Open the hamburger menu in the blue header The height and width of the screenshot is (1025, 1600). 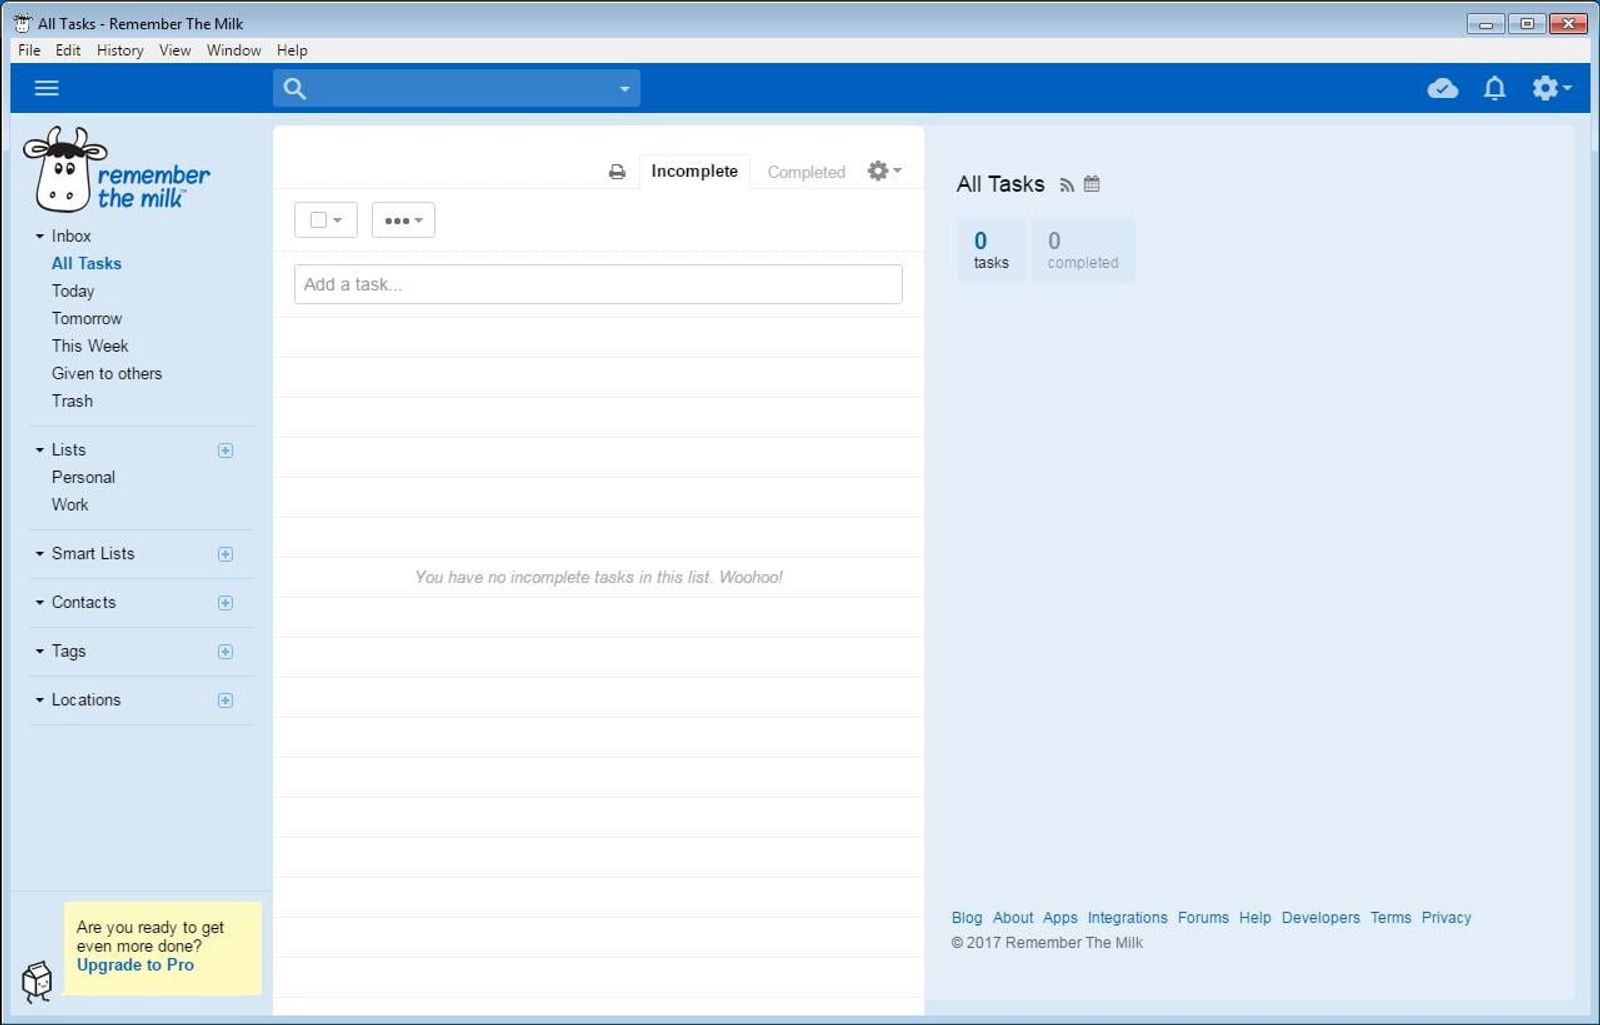pos(47,88)
